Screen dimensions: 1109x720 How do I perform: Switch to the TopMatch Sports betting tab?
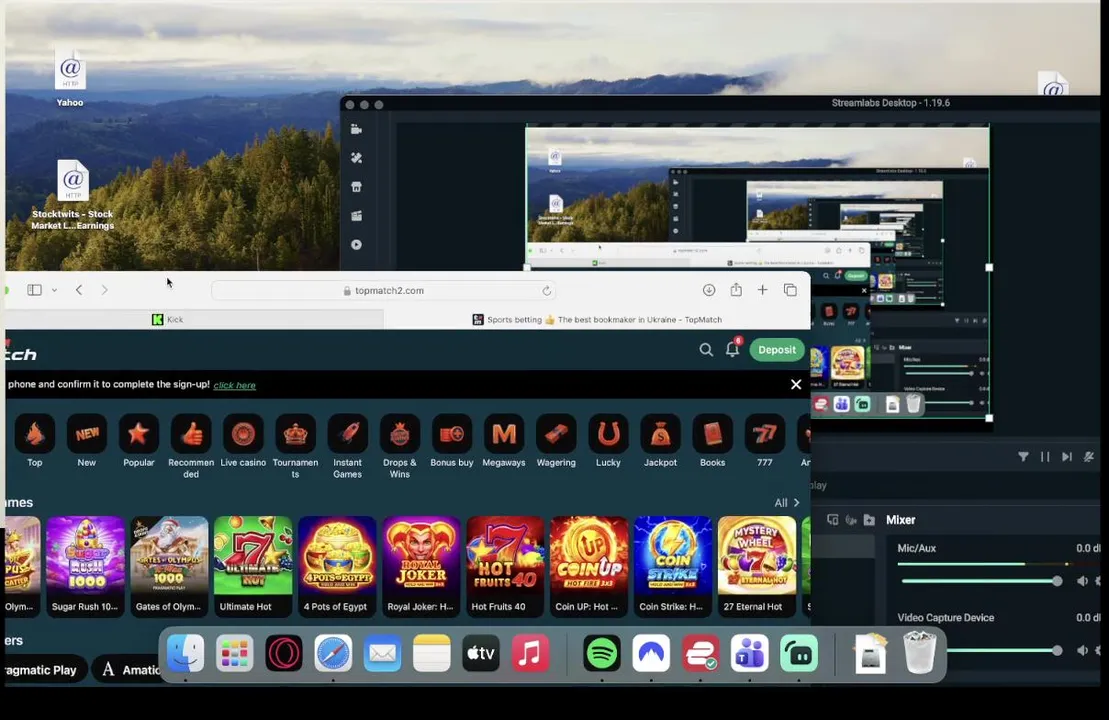tap(597, 320)
